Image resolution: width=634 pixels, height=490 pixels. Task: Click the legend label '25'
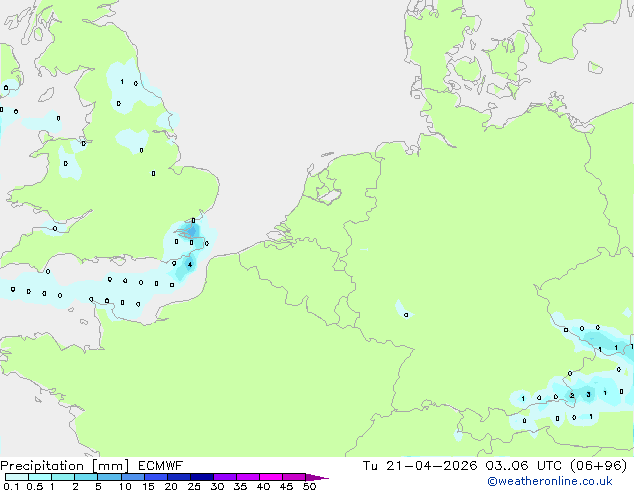point(194,486)
